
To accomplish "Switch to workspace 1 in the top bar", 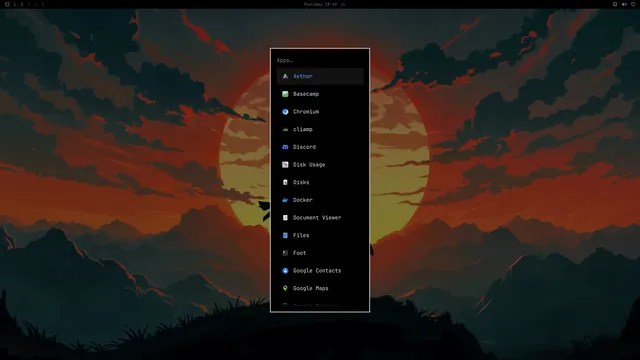I will pyautogui.click(x=15, y=4).
